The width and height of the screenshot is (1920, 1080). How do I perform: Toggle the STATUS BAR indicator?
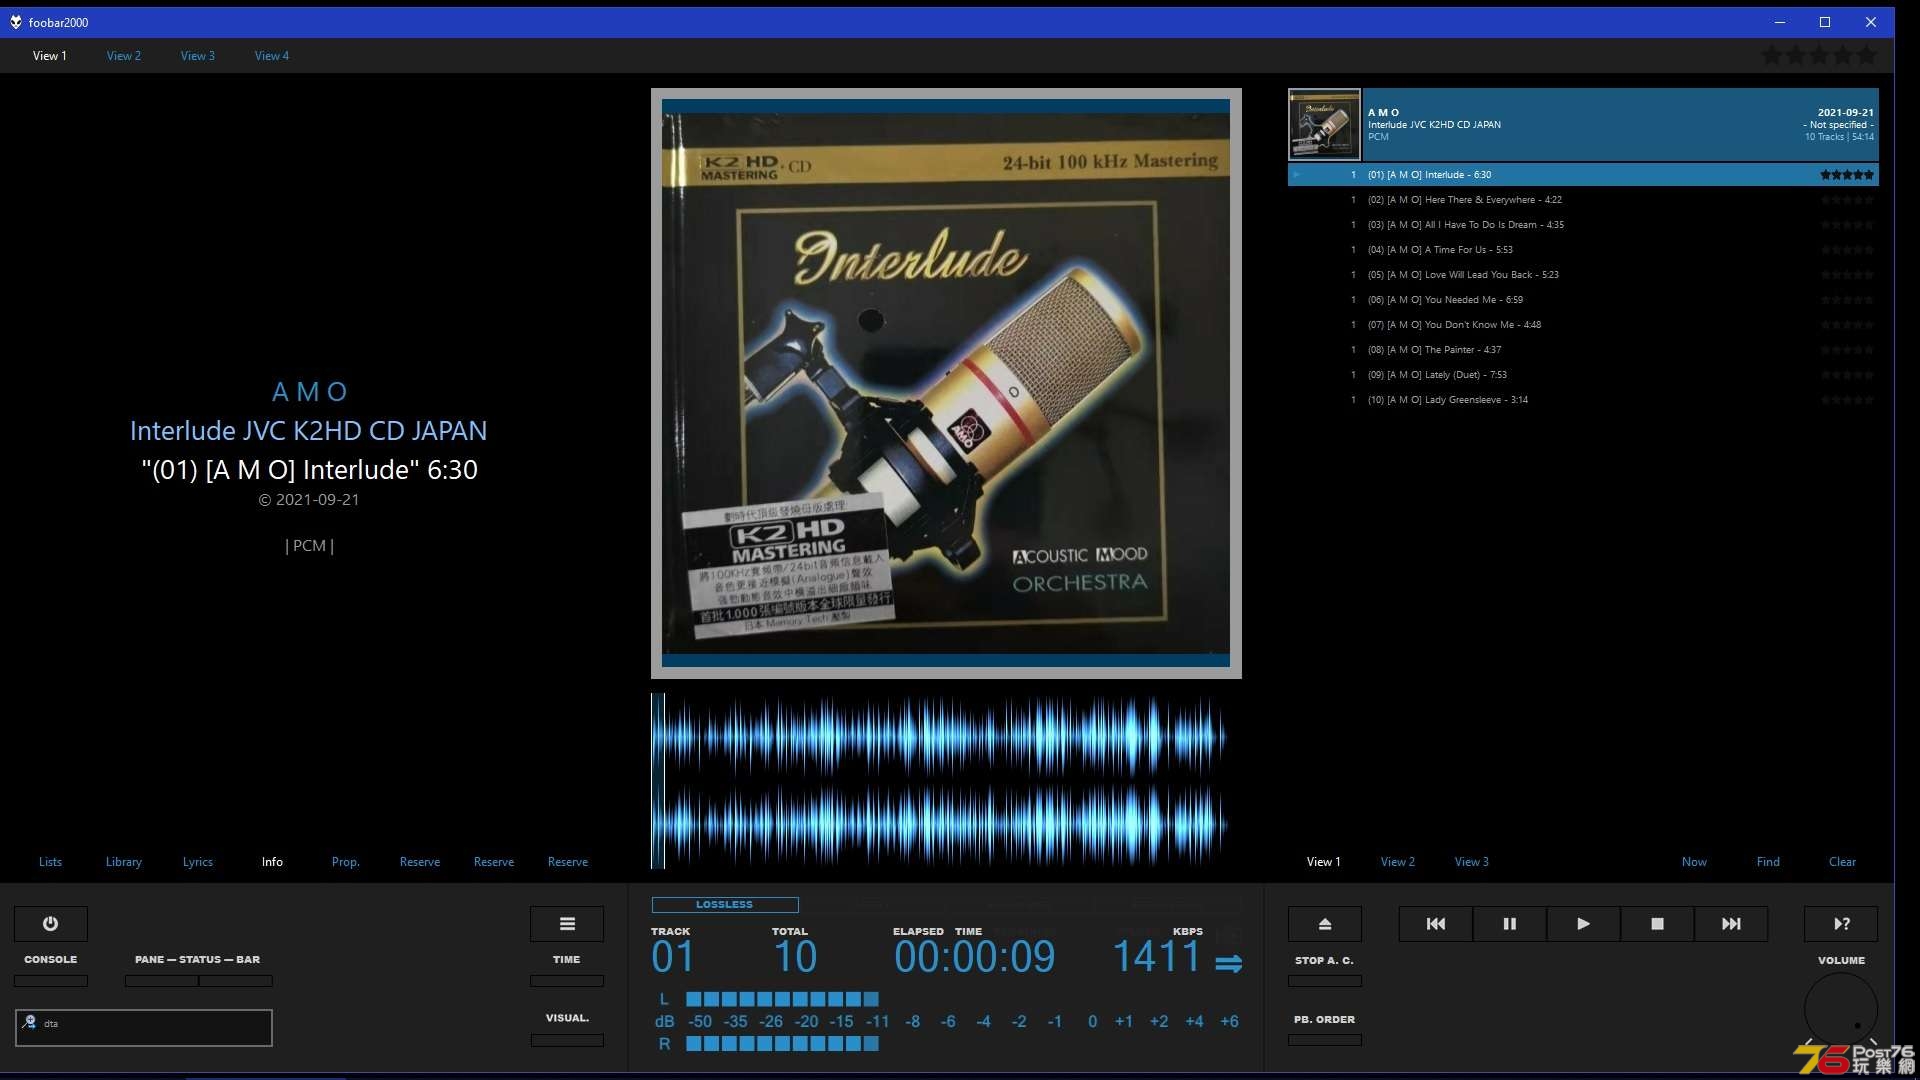pyautogui.click(x=236, y=981)
